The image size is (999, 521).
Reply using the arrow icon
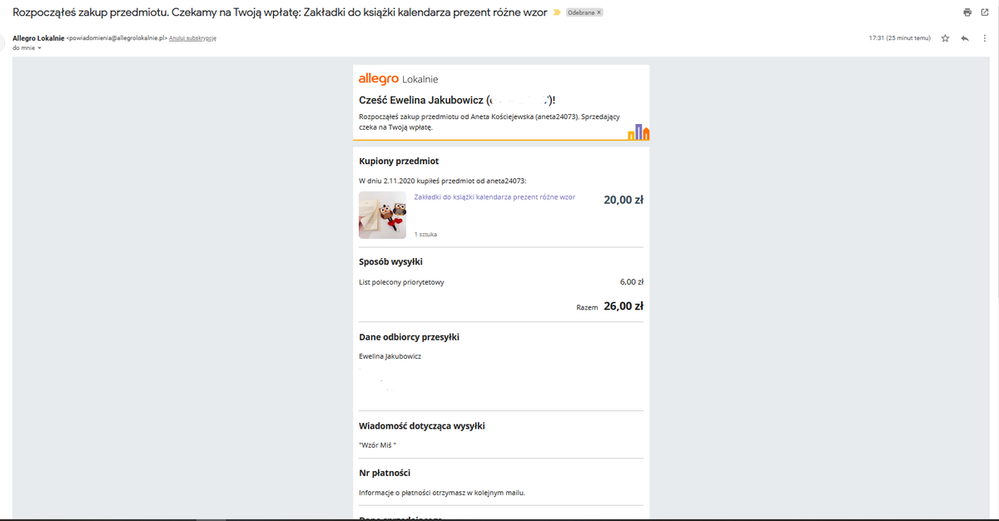pyautogui.click(x=965, y=38)
